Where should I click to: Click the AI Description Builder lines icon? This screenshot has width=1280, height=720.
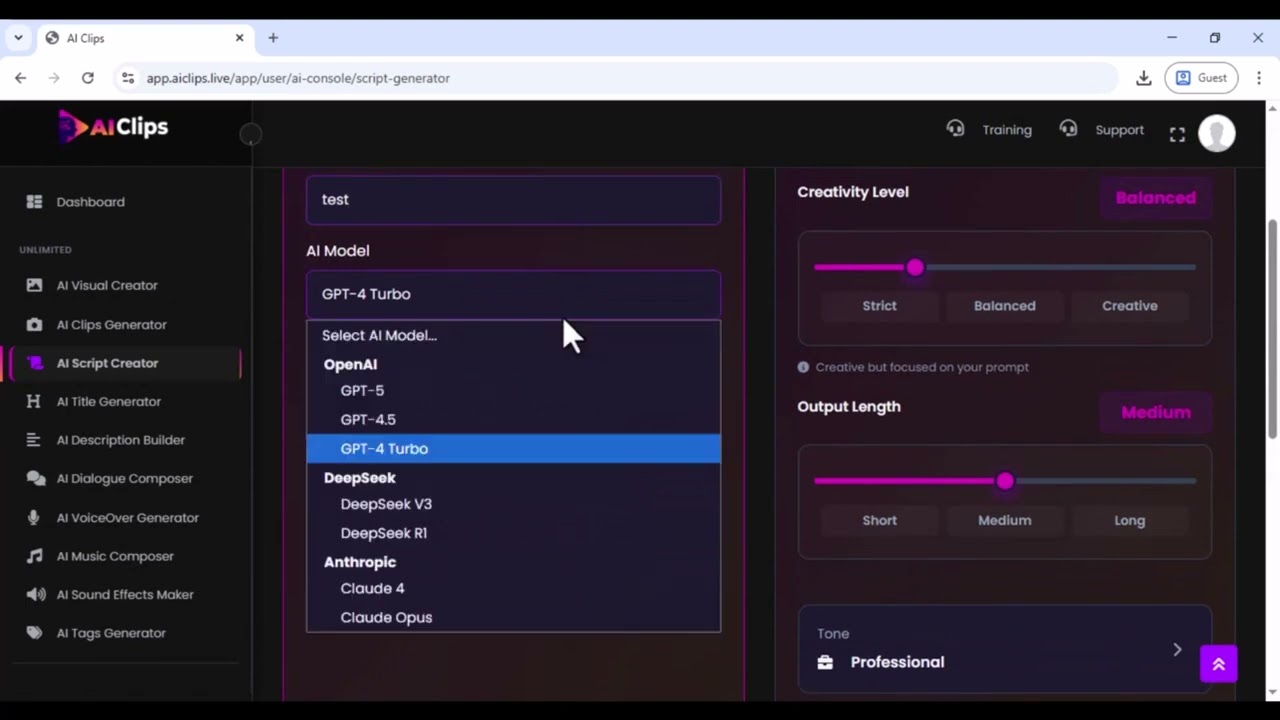click(34, 440)
